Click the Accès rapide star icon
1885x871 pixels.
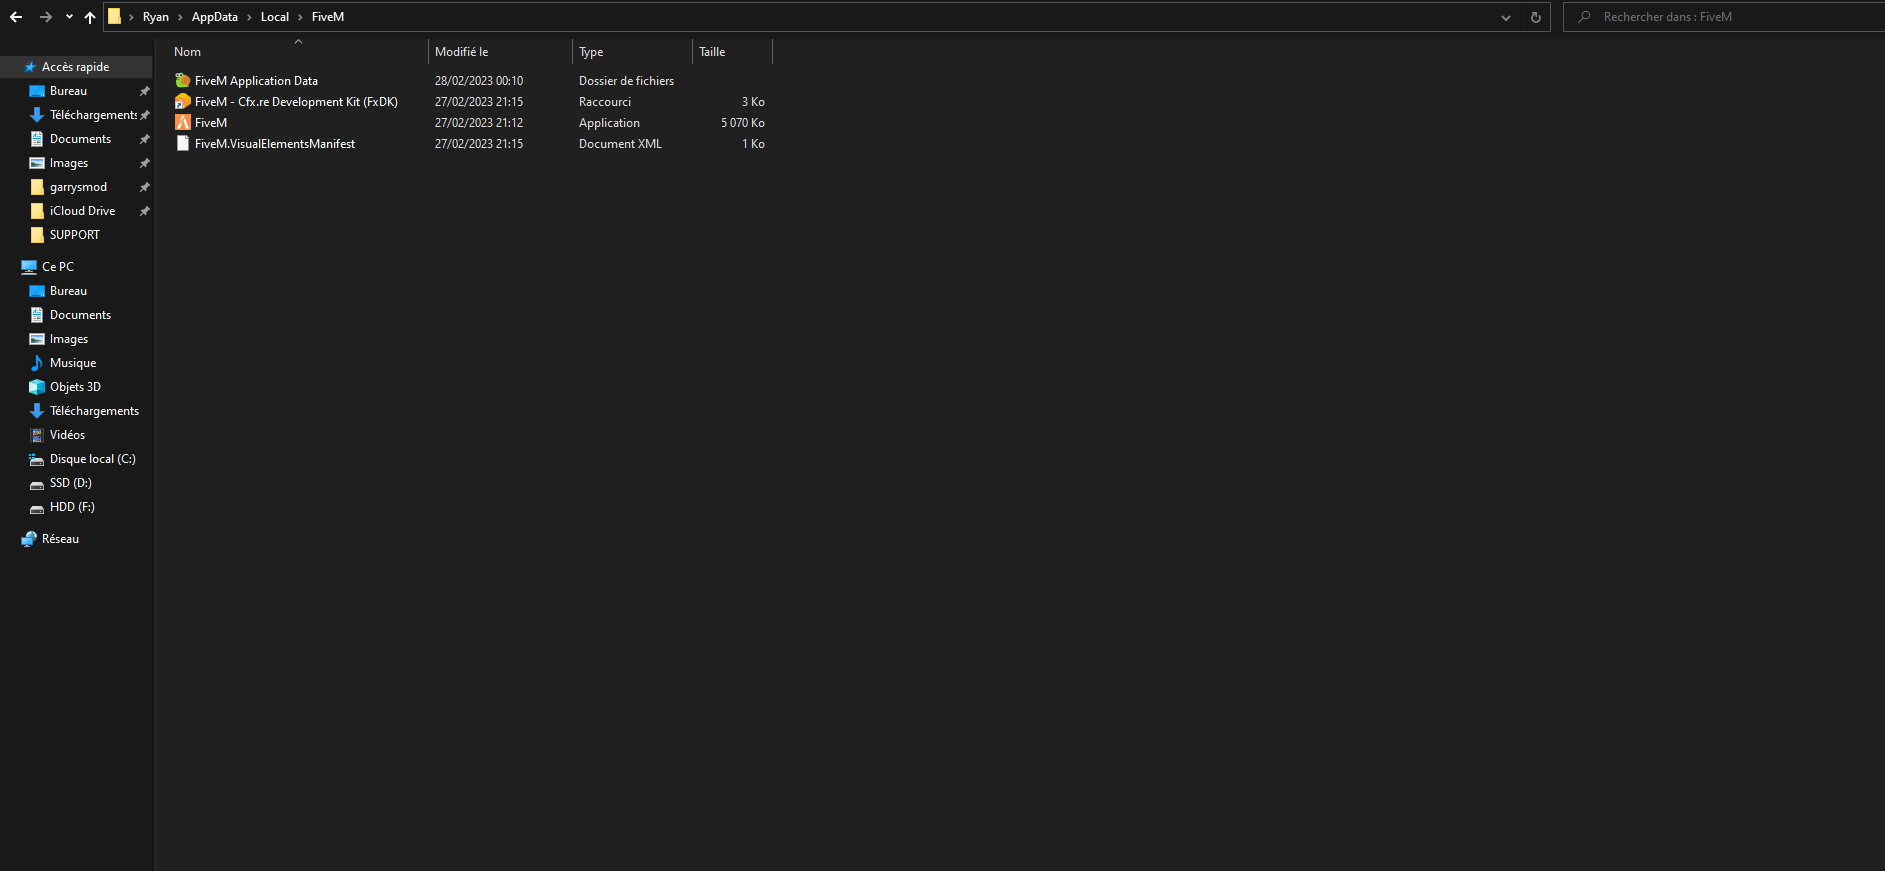[x=30, y=67]
